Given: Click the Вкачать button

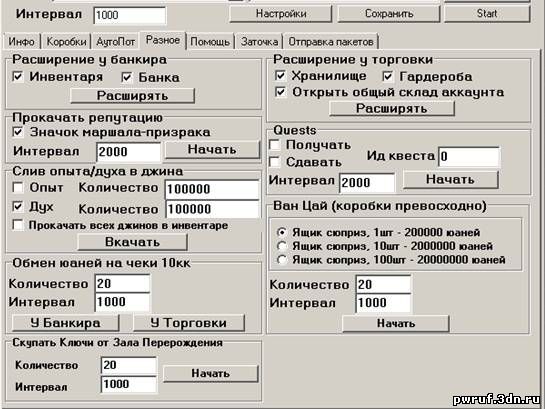Looking at the screenshot, I should coord(132,242).
